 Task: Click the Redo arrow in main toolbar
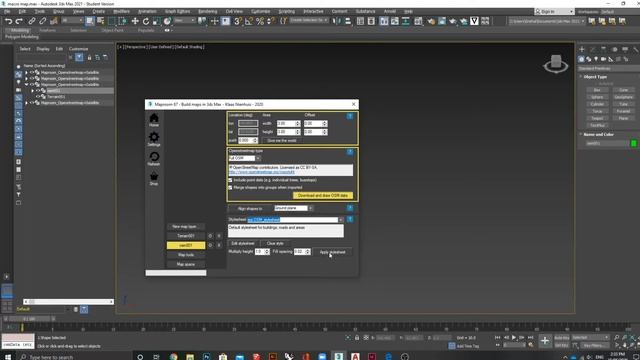coord(19,21)
